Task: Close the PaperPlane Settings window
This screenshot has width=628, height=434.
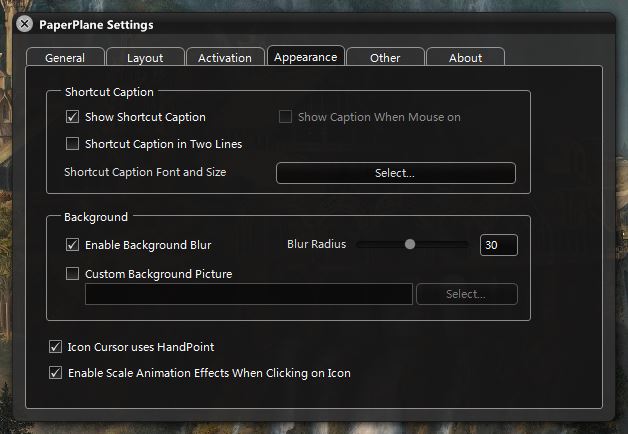Action: (x=24, y=24)
